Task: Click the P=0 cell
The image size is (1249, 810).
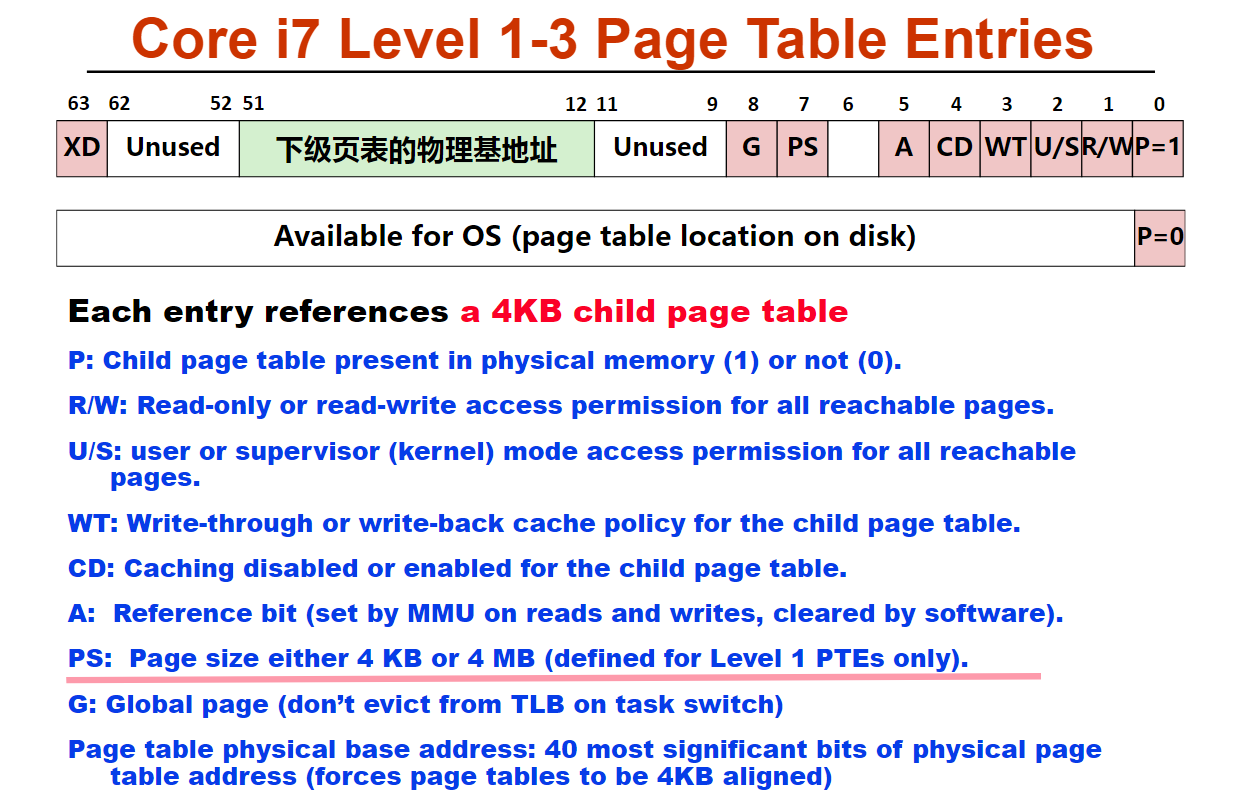Action: pyautogui.click(x=1160, y=238)
